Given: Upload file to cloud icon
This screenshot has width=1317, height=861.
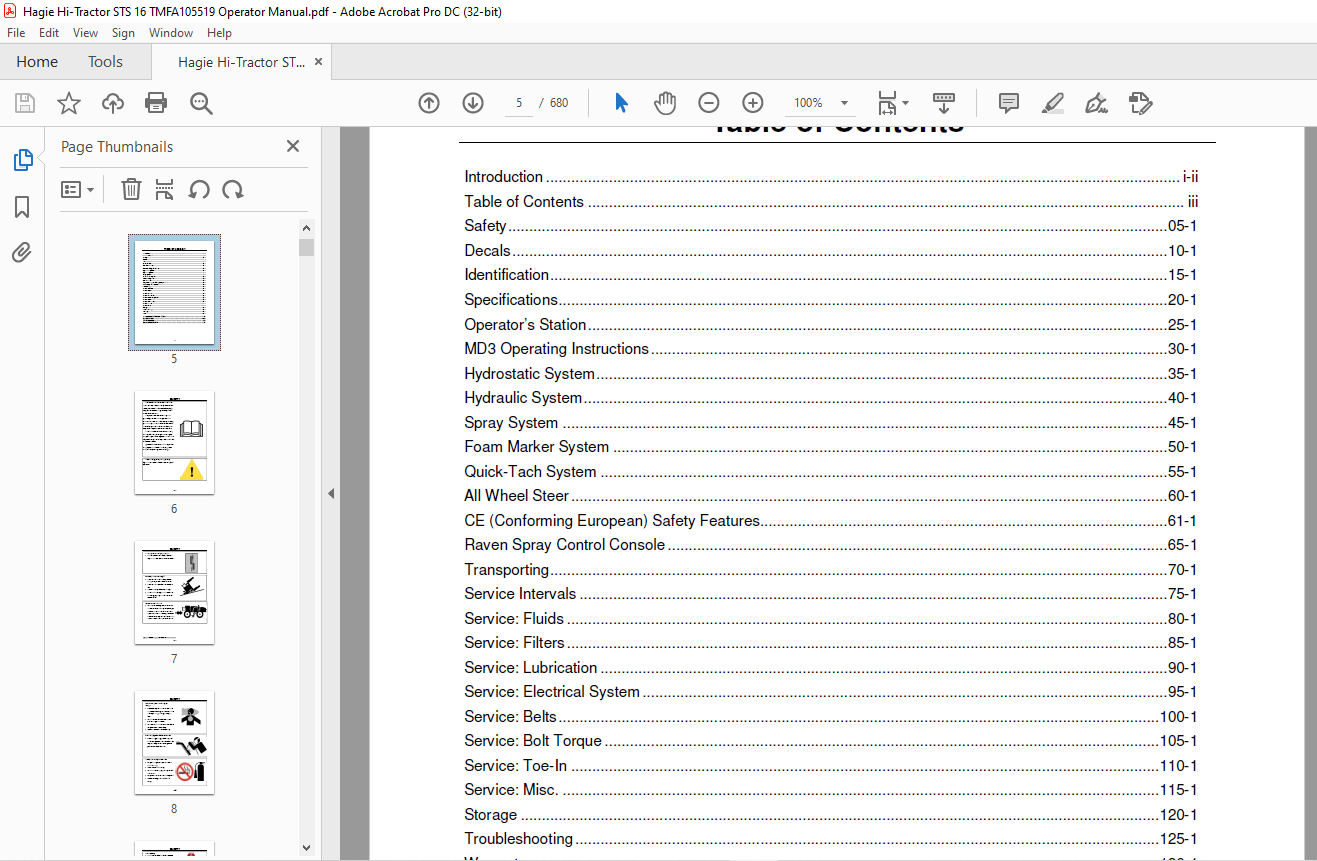Looking at the screenshot, I should tap(113, 103).
